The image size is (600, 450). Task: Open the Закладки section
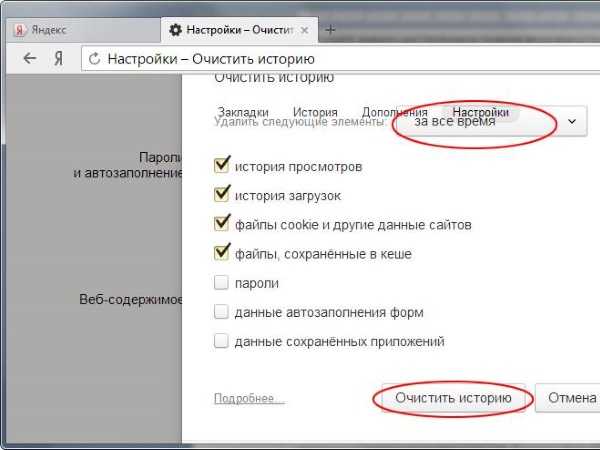coord(243,112)
